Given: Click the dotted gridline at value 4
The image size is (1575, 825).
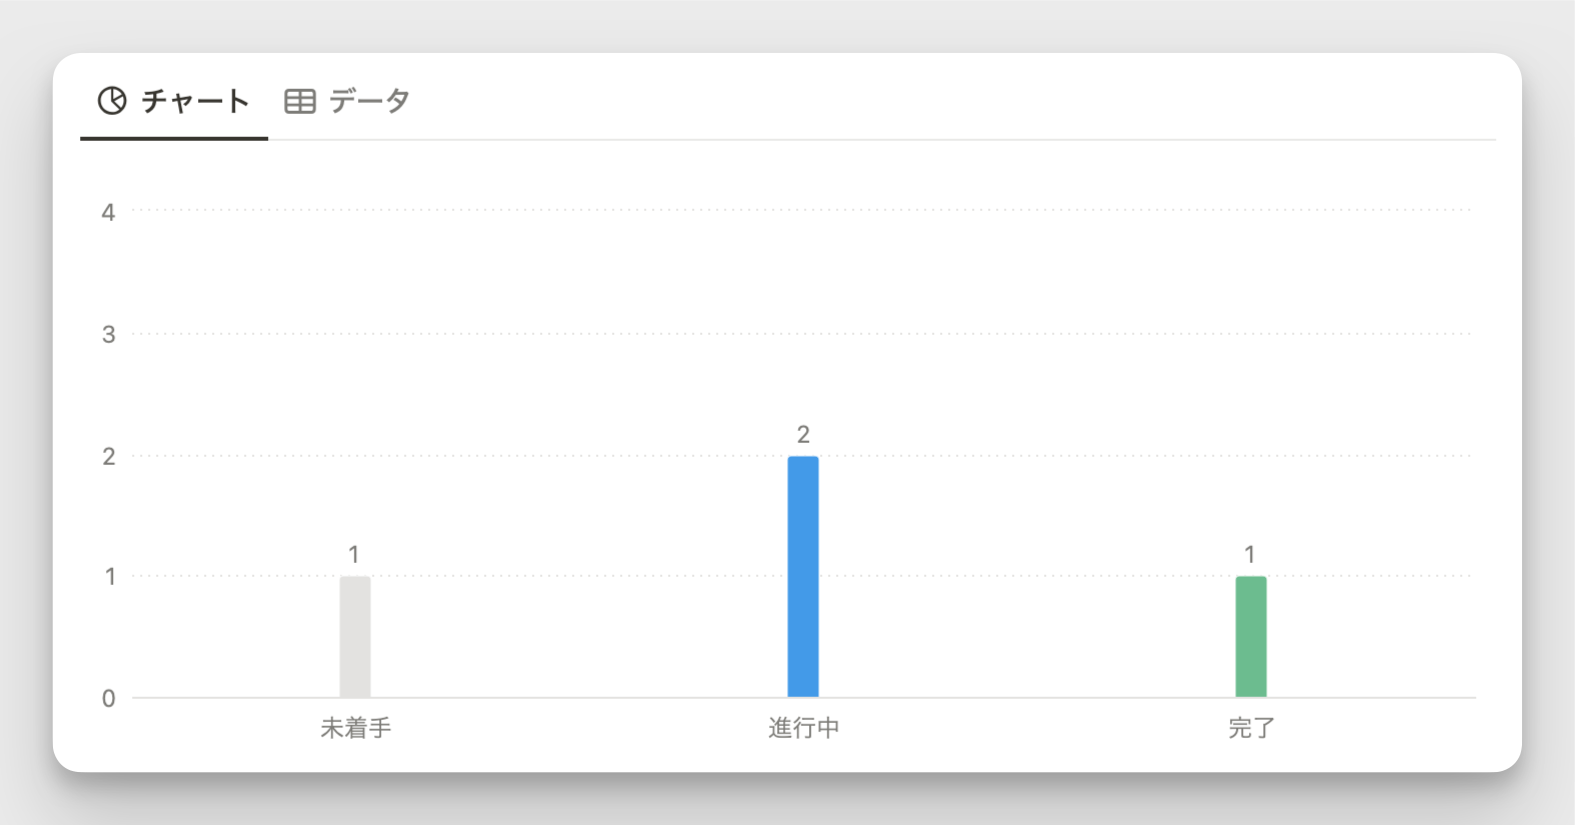Looking at the screenshot, I should [x=803, y=210].
